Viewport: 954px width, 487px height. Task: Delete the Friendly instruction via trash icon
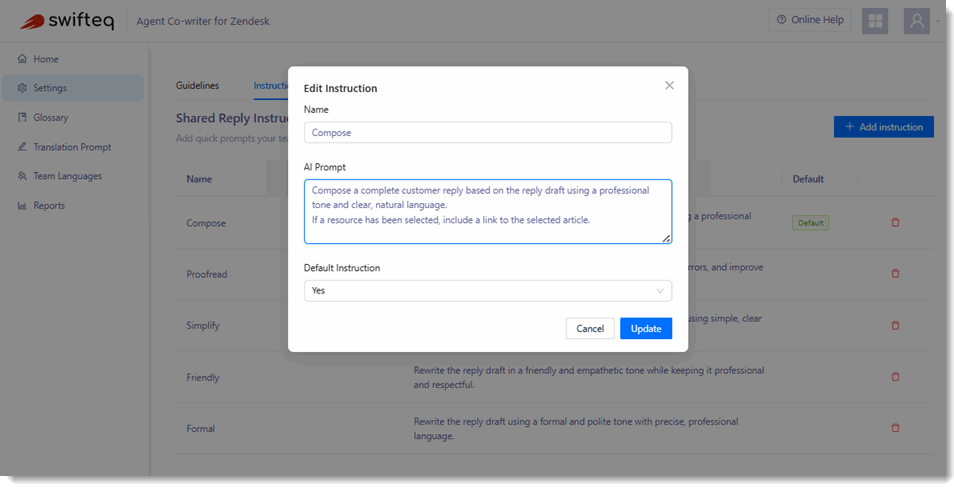[895, 377]
